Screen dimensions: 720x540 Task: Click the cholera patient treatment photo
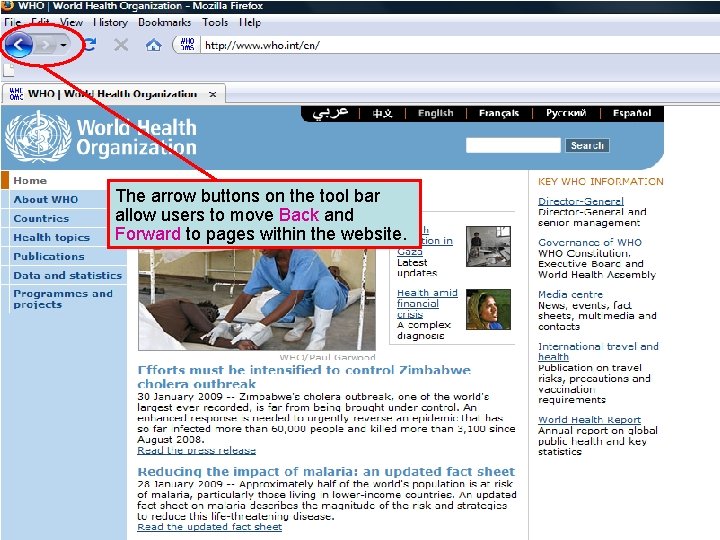pos(257,299)
